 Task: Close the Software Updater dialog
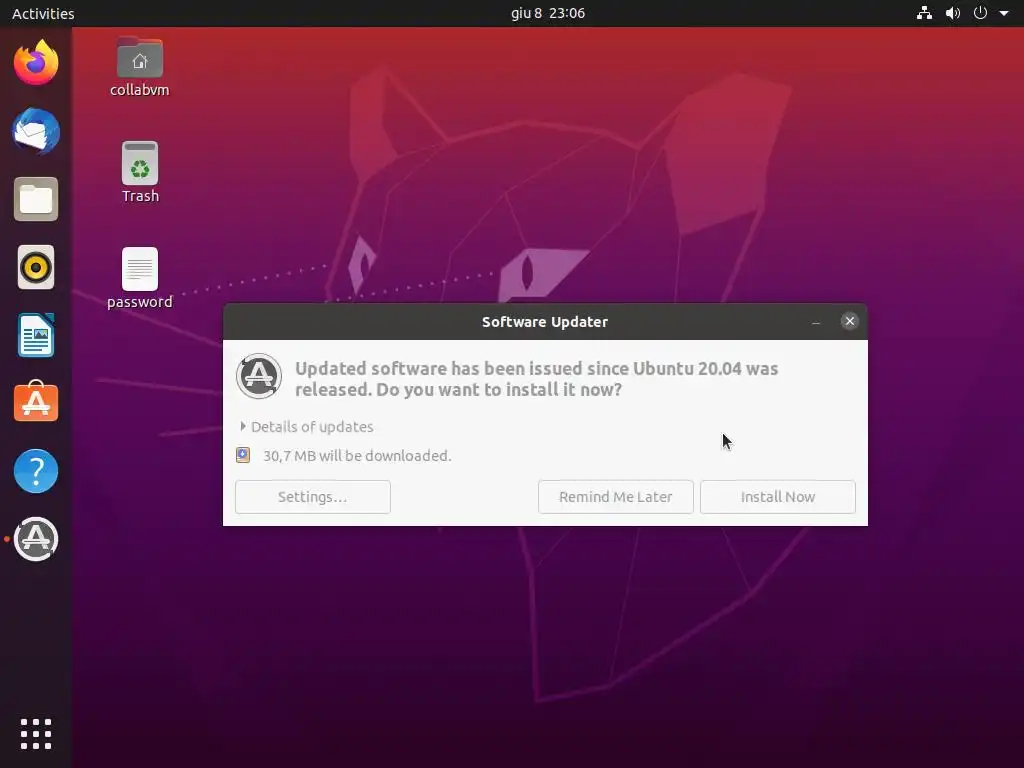[850, 321]
